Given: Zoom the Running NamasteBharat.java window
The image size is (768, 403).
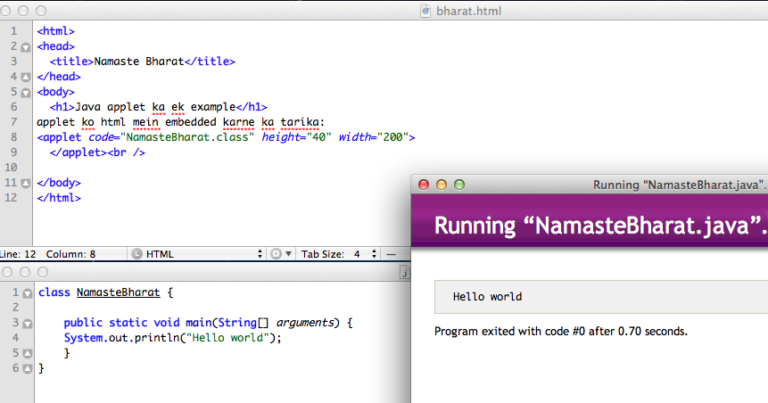Looking at the screenshot, I should coord(459,185).
